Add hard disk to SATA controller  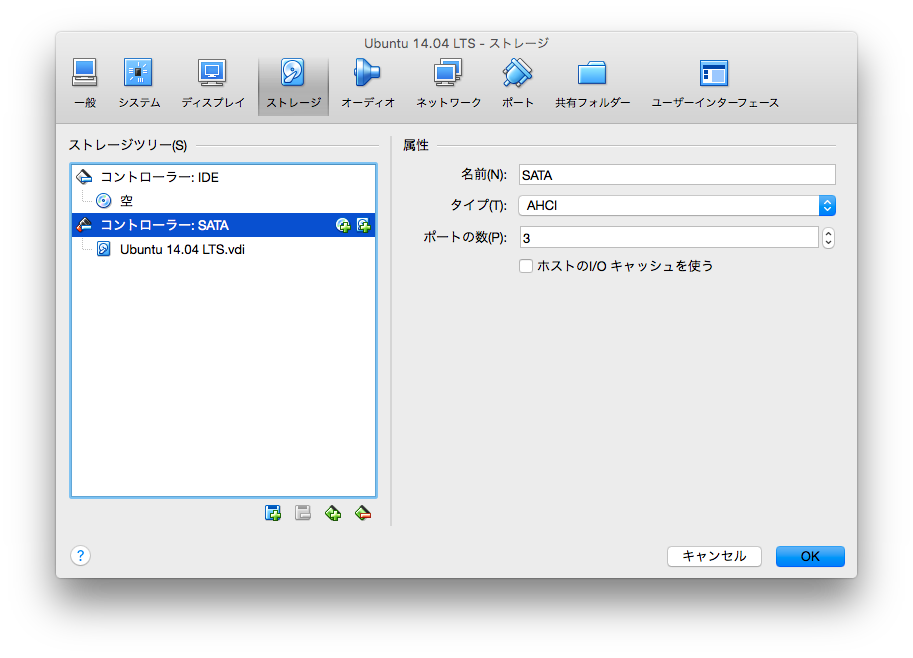point(364,225)
